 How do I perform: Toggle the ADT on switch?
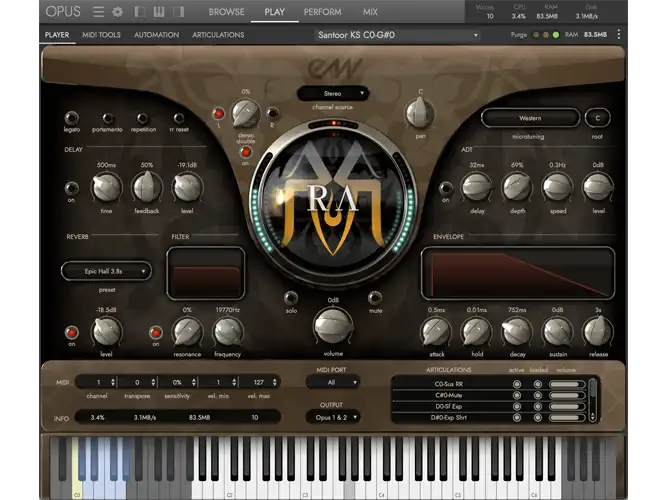pos(445,188)
